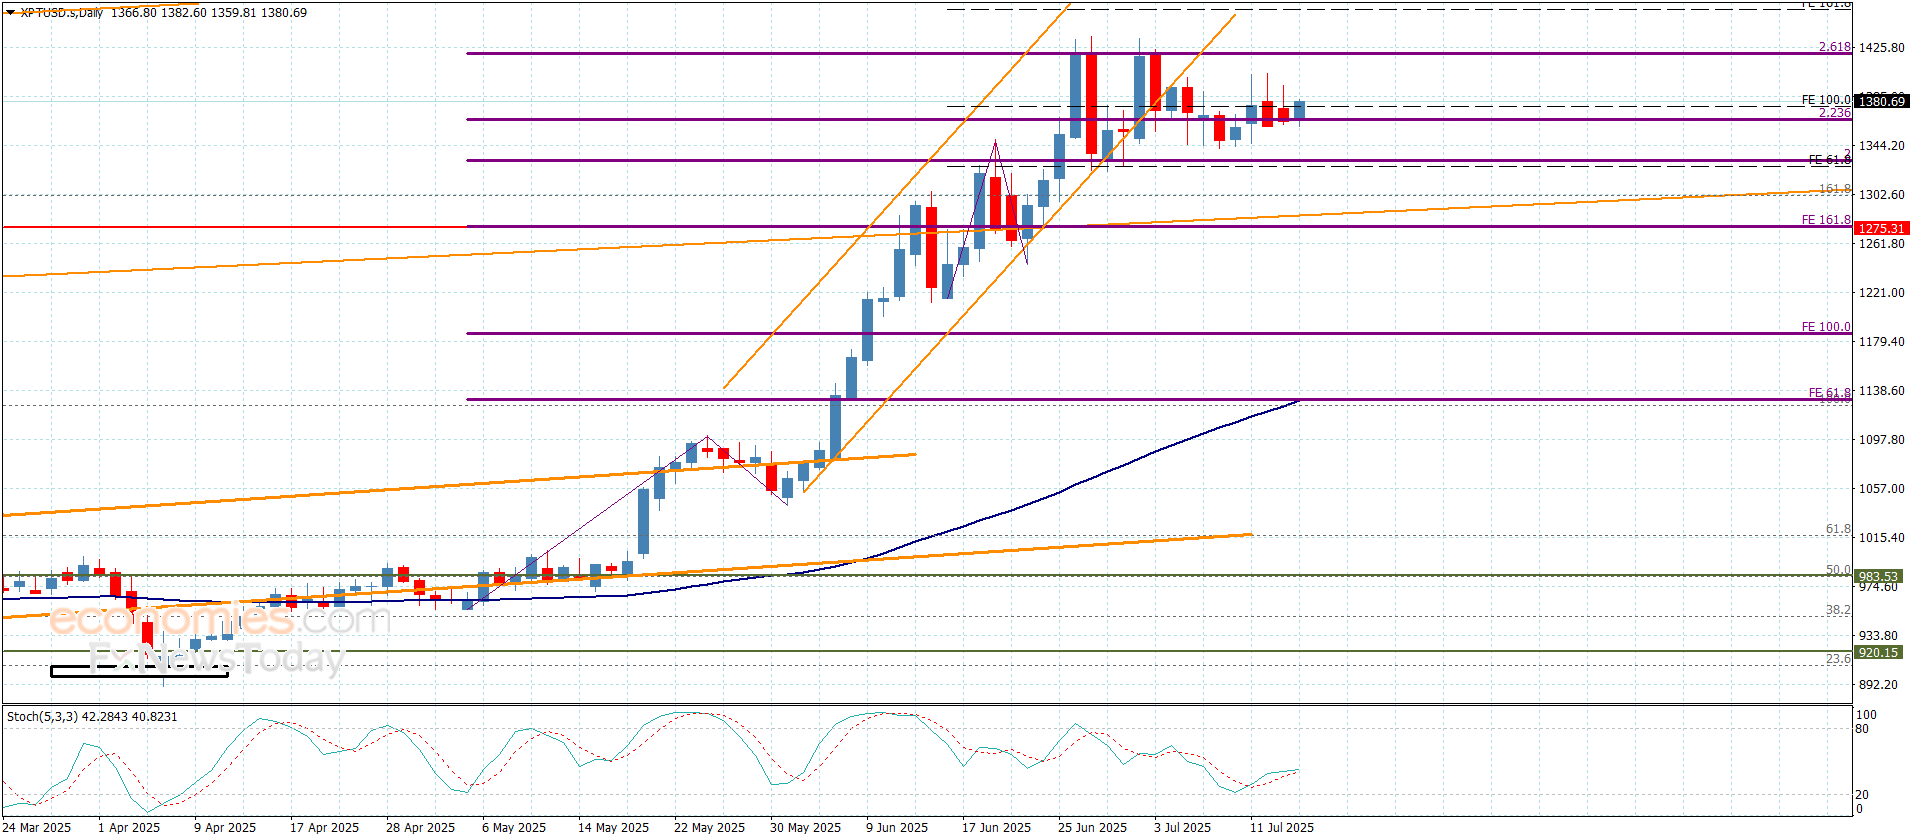
Task: Click the 6 May 2025 date label
Action: pyautogui.click(x=514, y=828)
